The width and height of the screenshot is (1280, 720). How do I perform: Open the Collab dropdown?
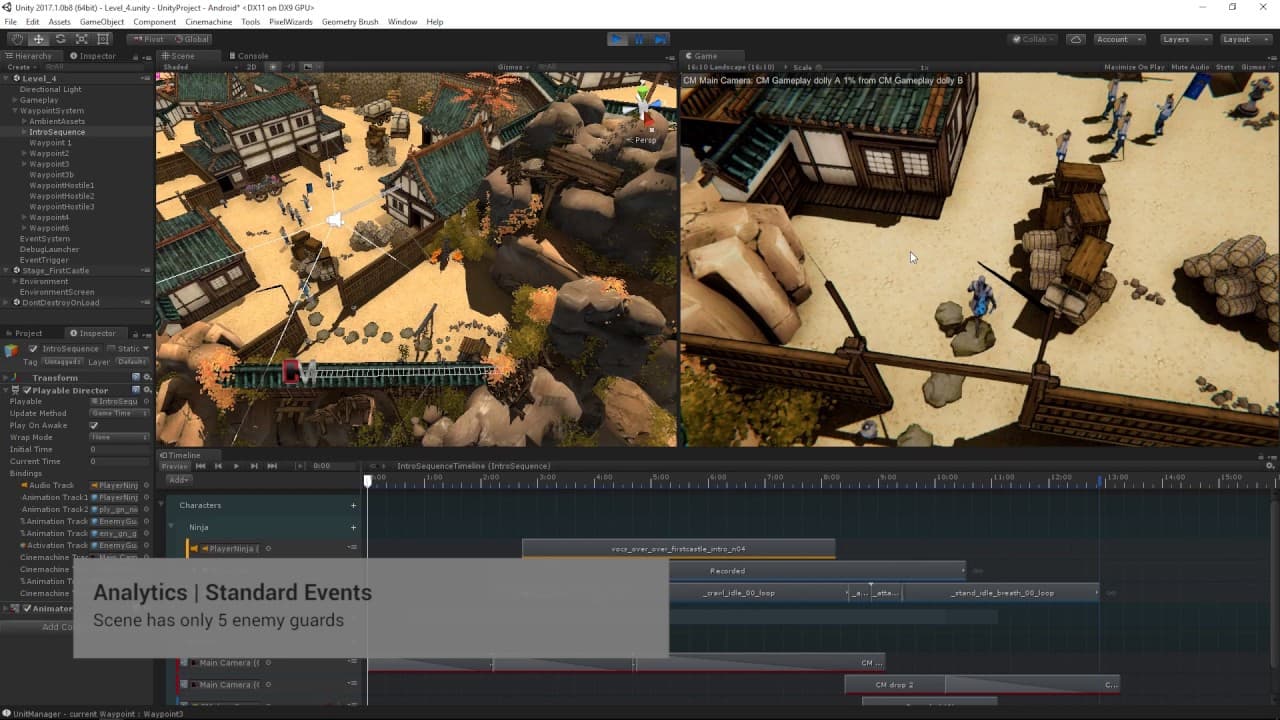point(1034,39)
